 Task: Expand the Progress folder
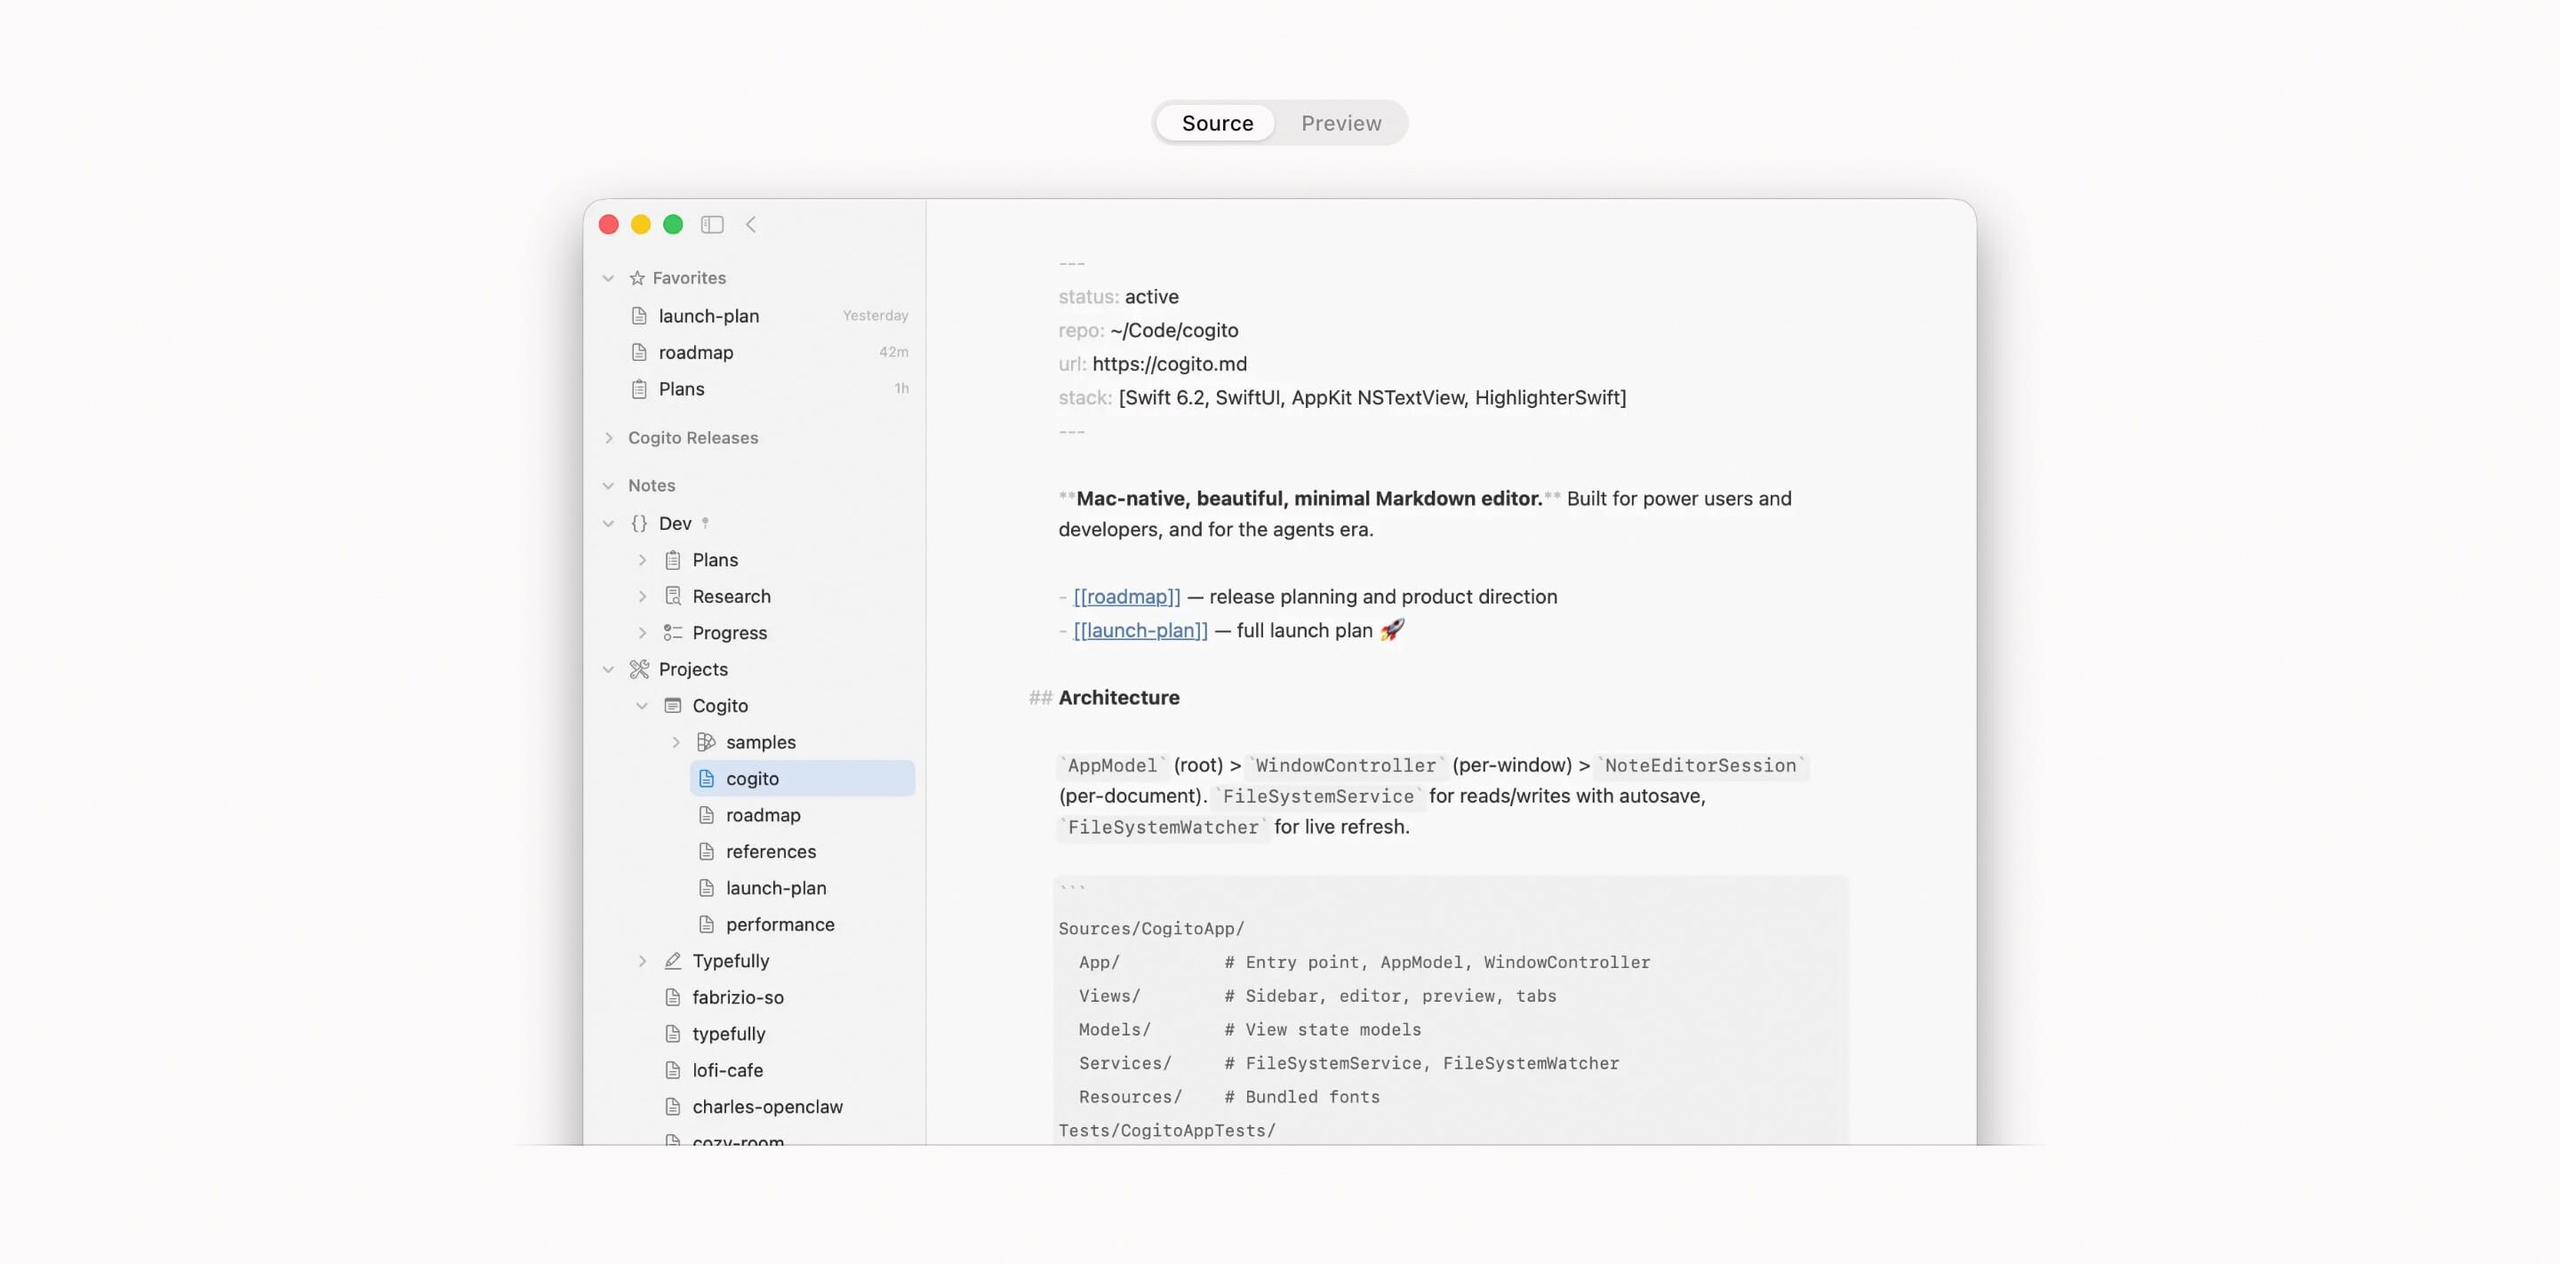[642, 633]
